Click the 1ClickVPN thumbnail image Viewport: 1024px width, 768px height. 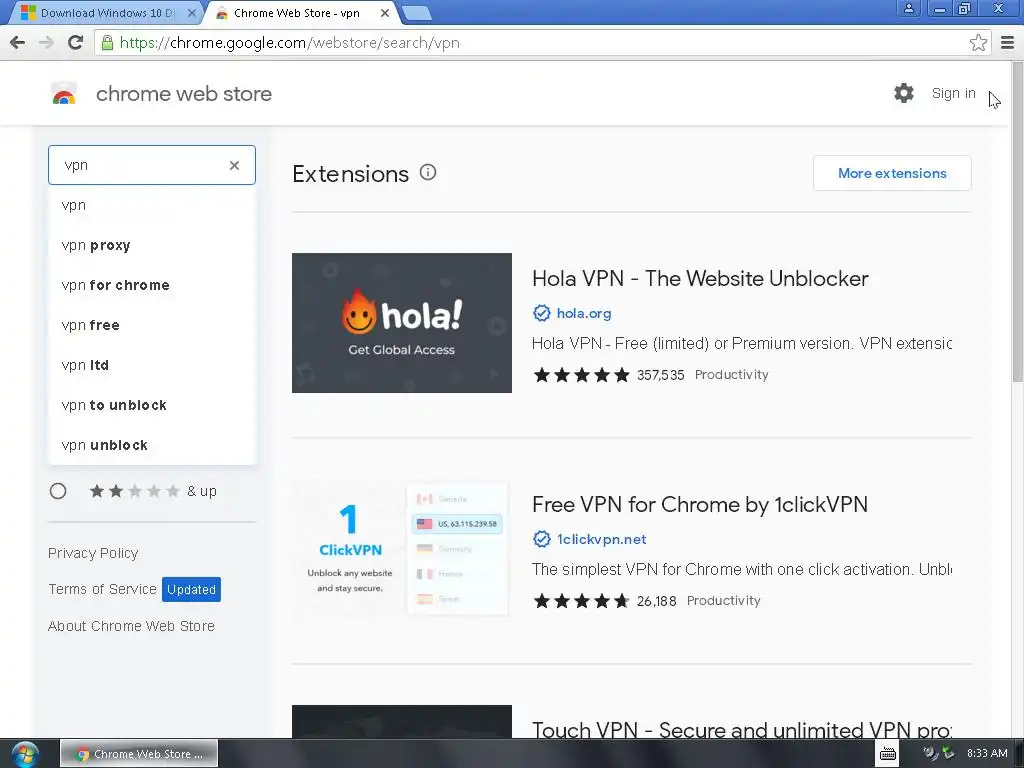[402, 549]
